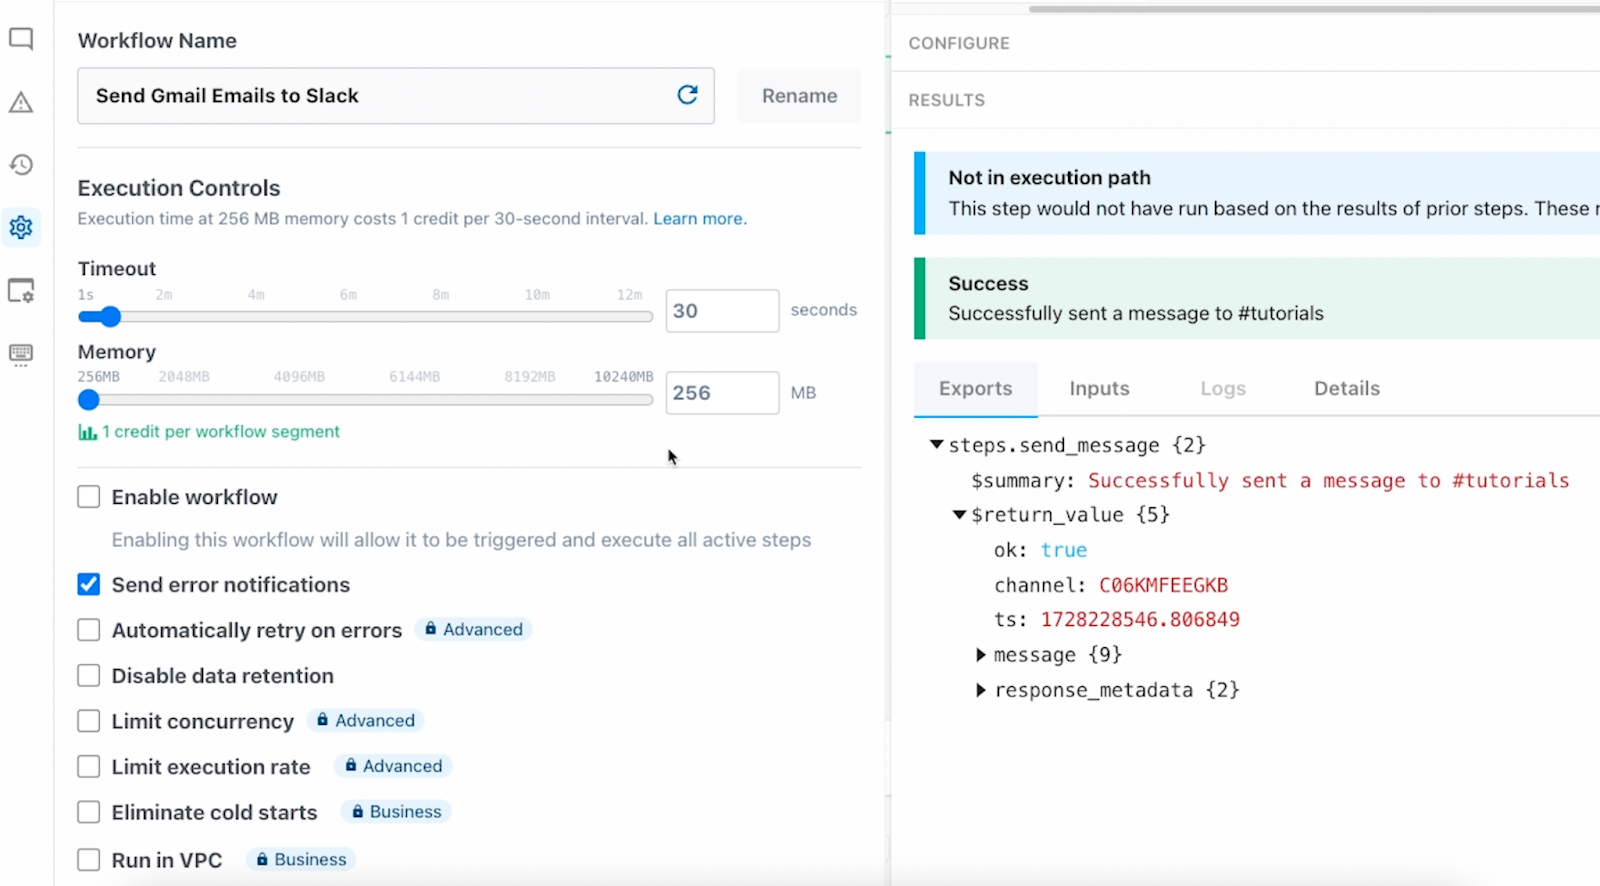
Task: Click the $summary success message text
Action: tap(1328, 481)
